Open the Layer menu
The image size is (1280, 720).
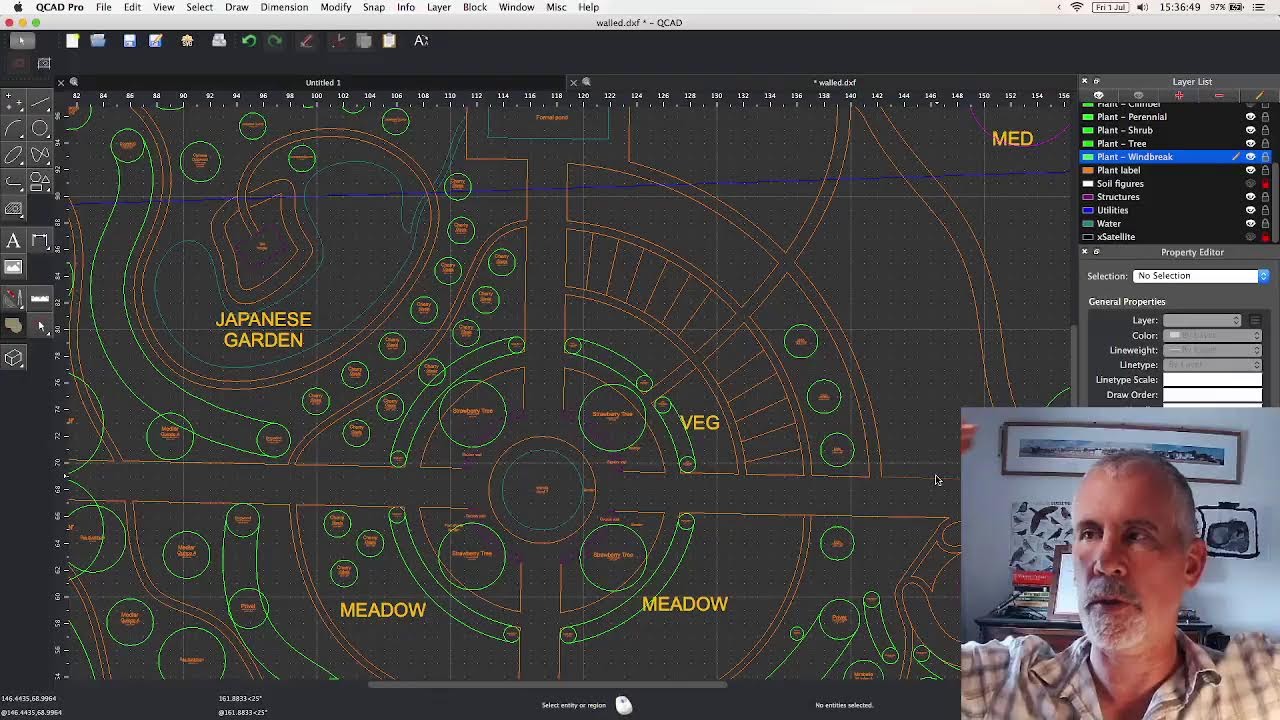coord(439,7)
